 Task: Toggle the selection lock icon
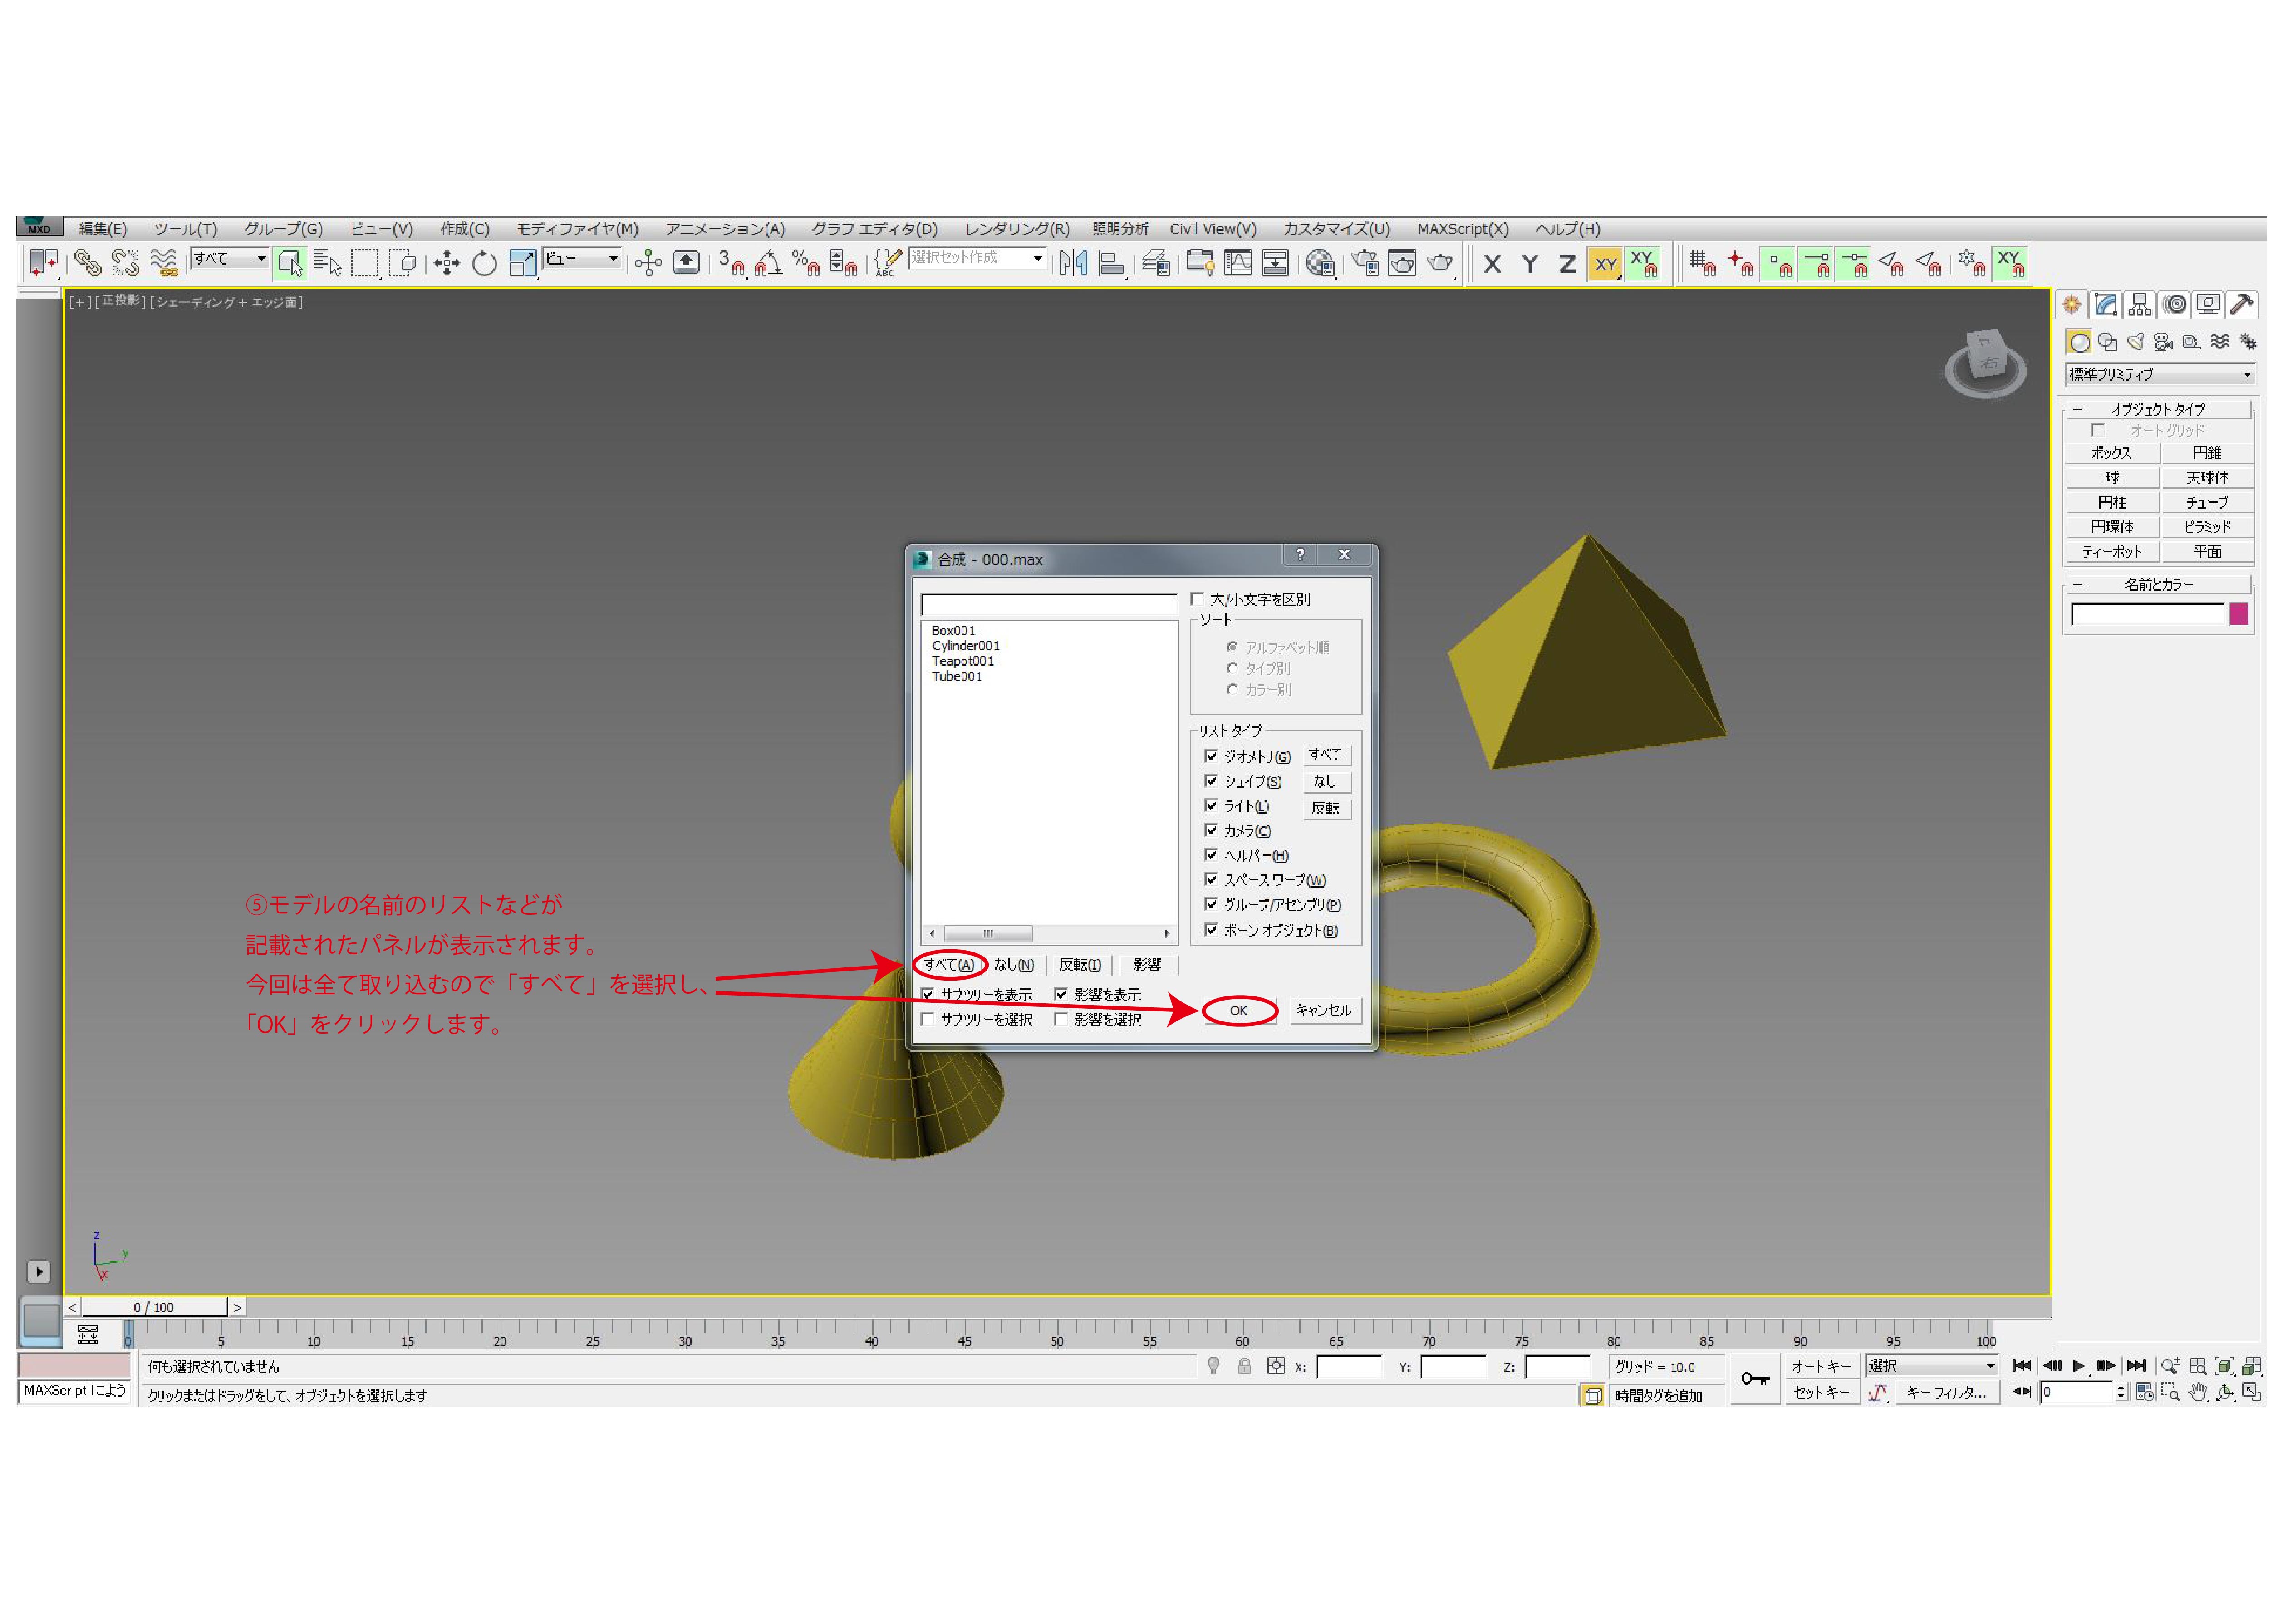tap(1244, 1366)
